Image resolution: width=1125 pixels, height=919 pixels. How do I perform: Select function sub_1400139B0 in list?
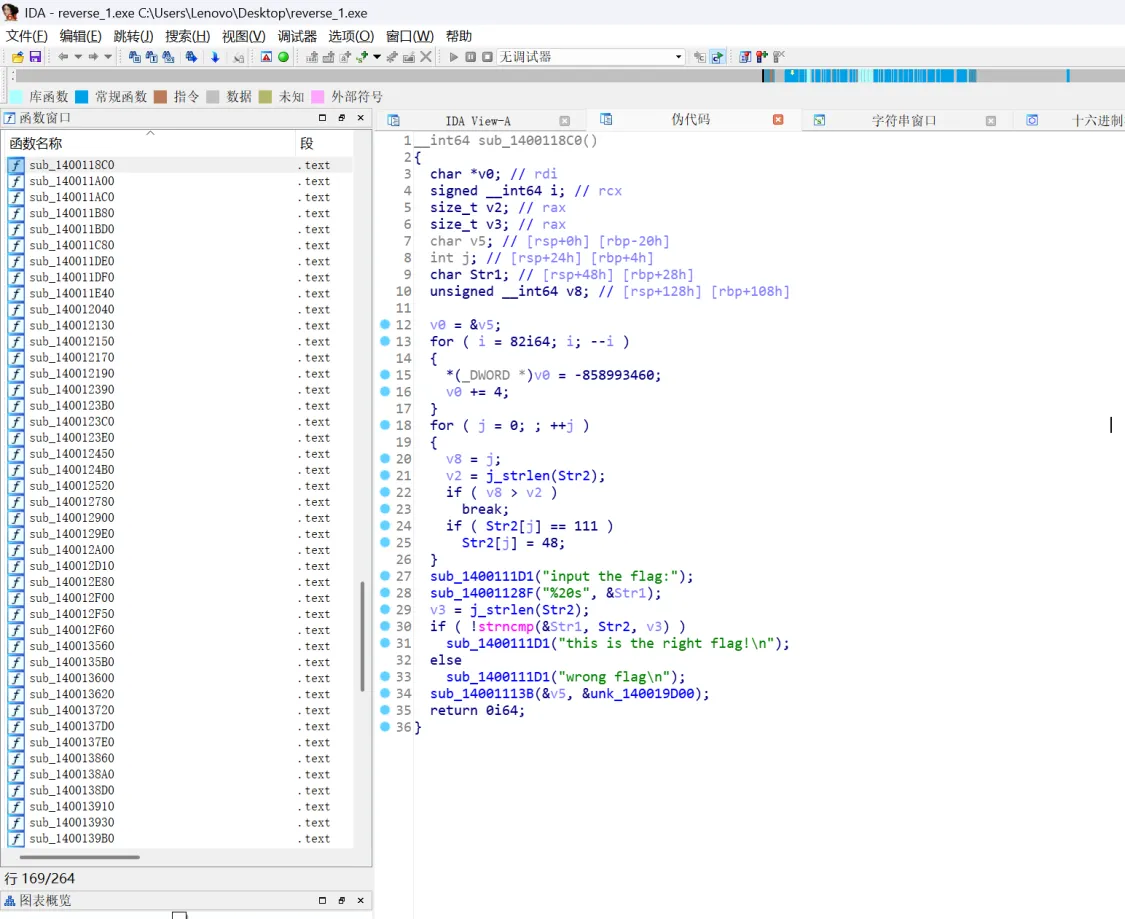click(x=179, y=839)
